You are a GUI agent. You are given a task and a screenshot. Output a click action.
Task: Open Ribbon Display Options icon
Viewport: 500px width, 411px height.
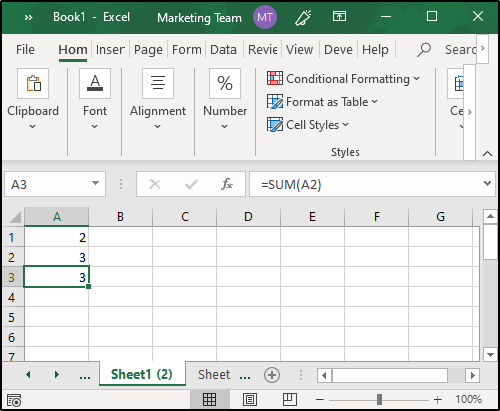click(x=339, y=16)
